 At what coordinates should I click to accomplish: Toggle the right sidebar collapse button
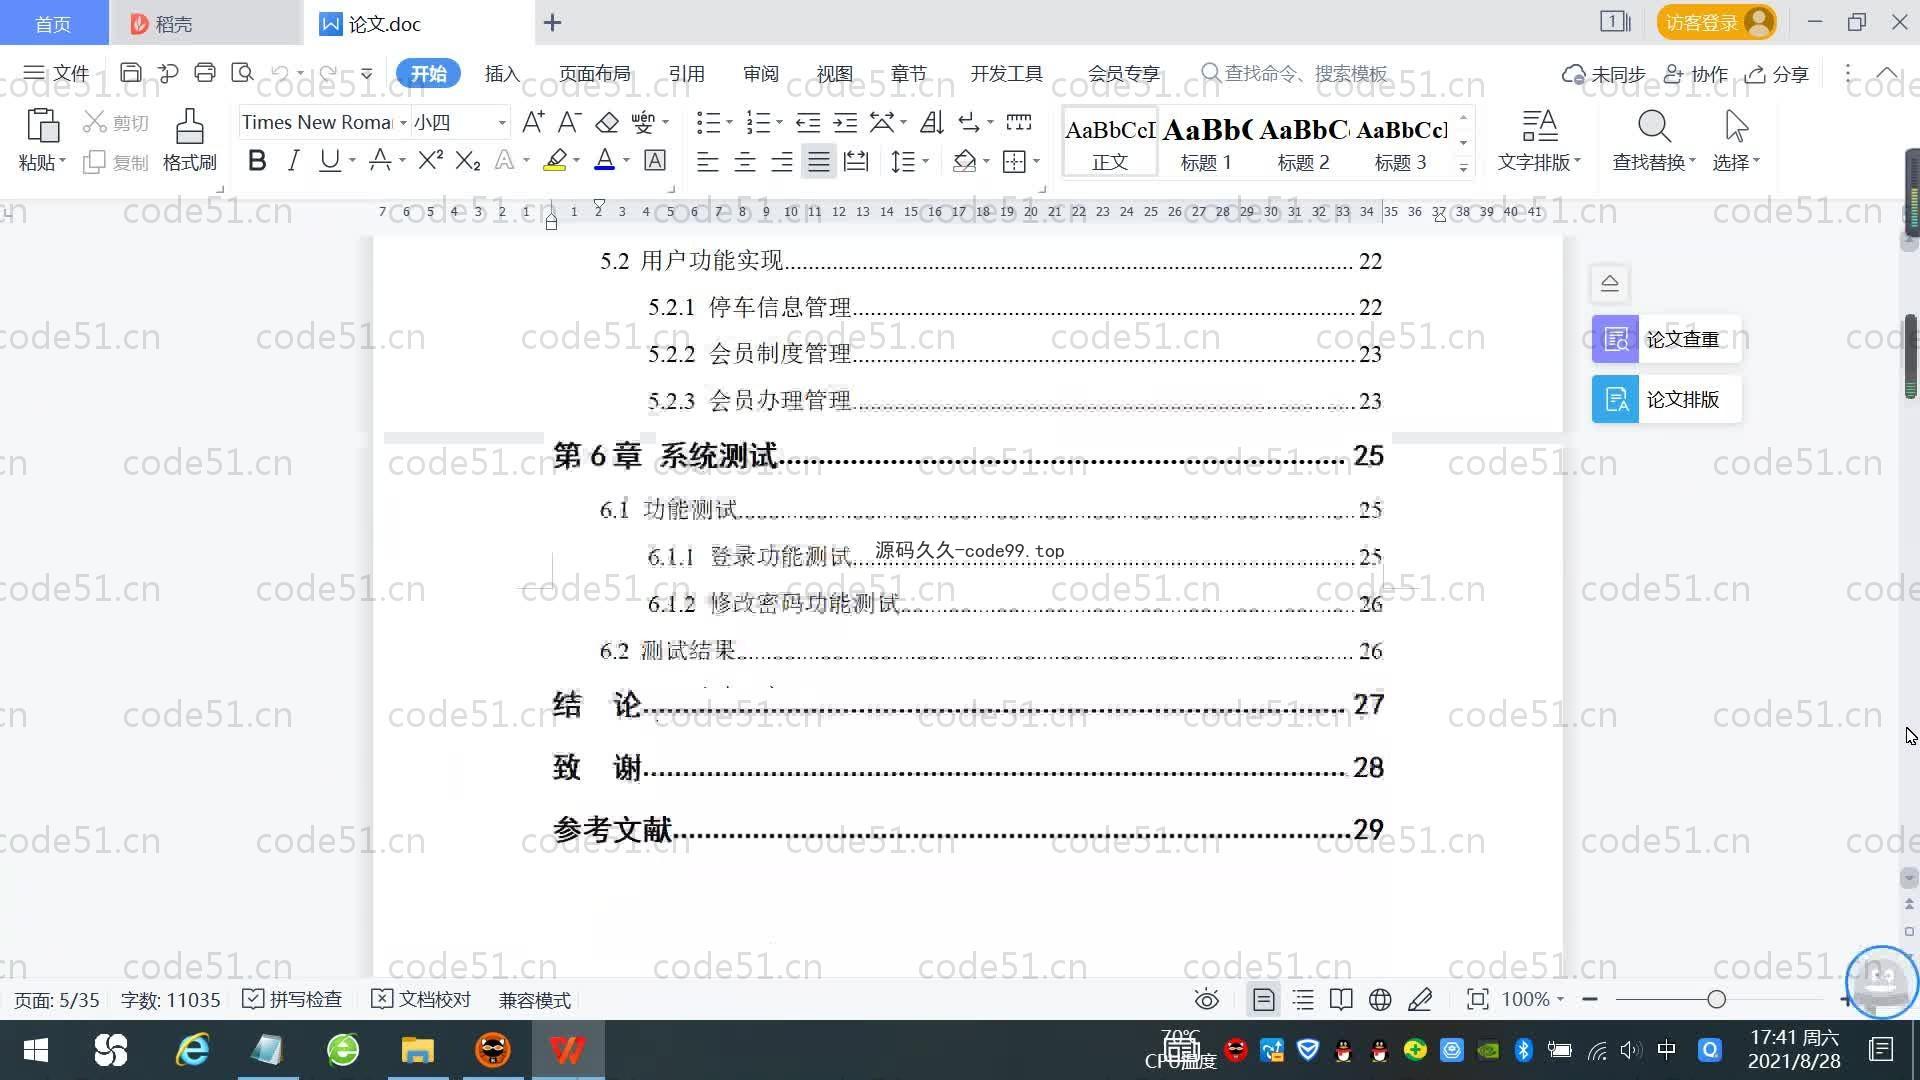click(1610, 283)
